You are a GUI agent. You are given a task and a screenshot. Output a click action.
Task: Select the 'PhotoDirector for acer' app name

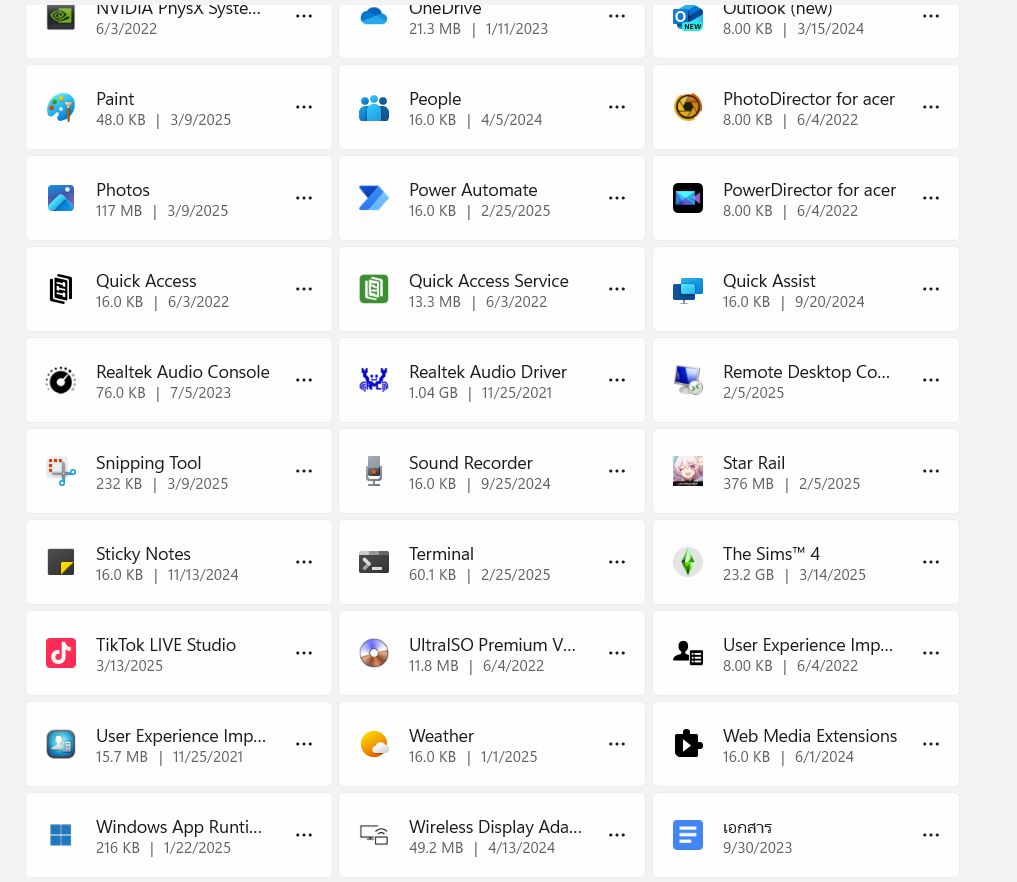click(809, 99)
